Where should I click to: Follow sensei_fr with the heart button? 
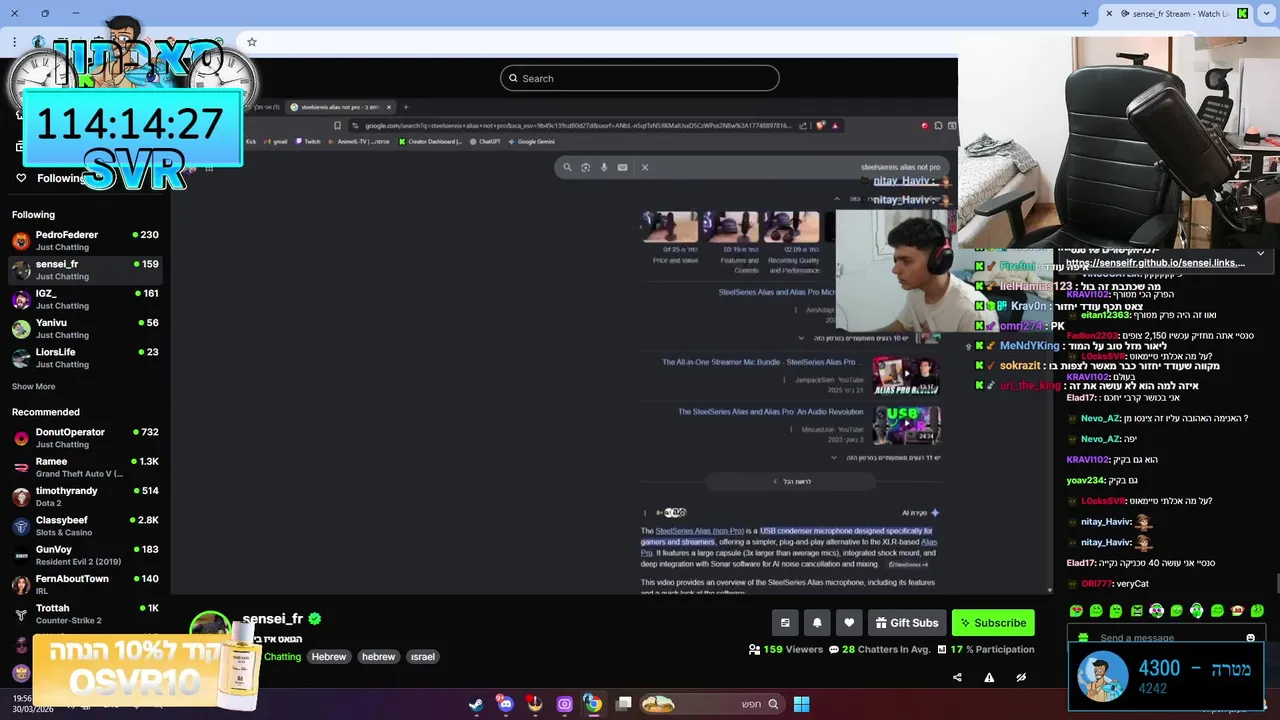pyautogui.click(x=849, y=622)
